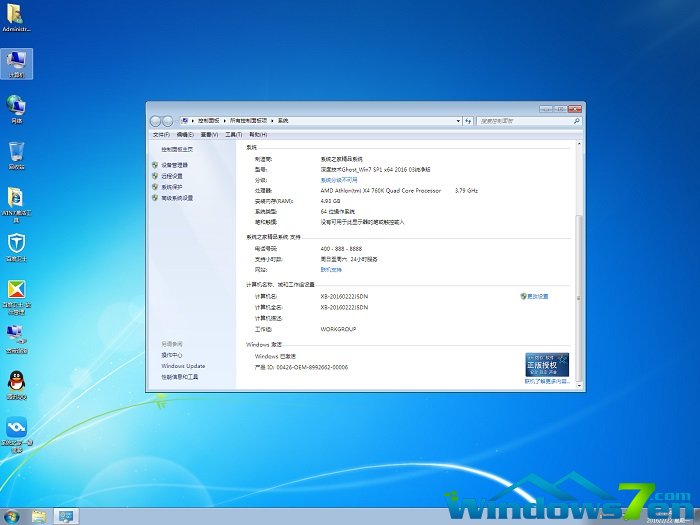Click 系统 breadcrumb in address bar
This screenshot has width=700, height=525.
(283, 121)
